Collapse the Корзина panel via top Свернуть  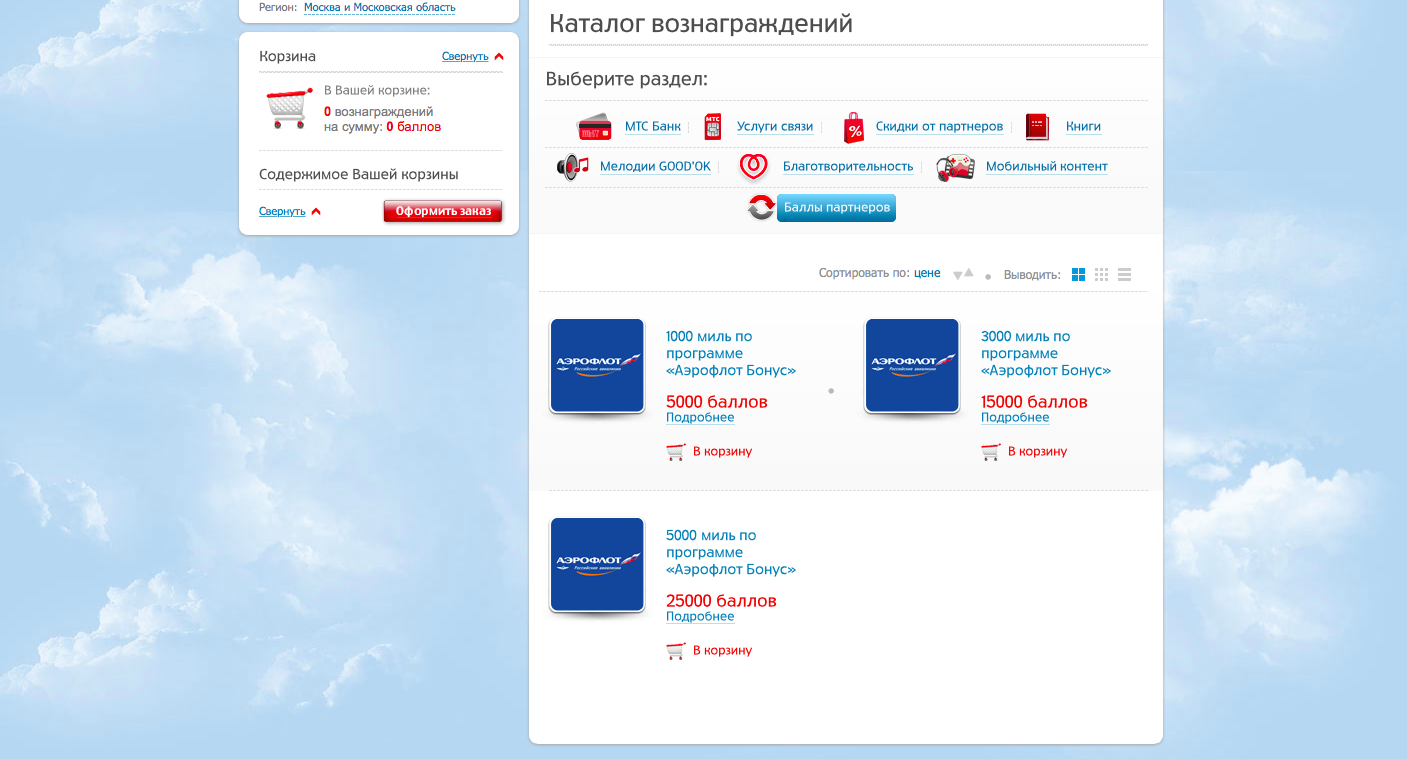(x=465, y=57)
